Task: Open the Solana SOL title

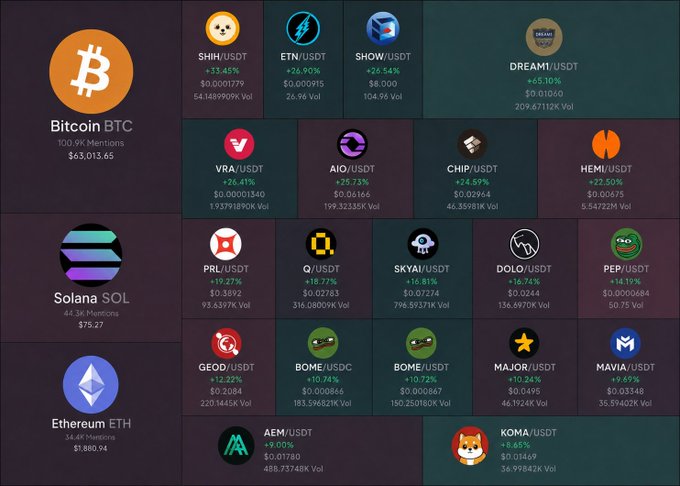Action: click(91, 298)
